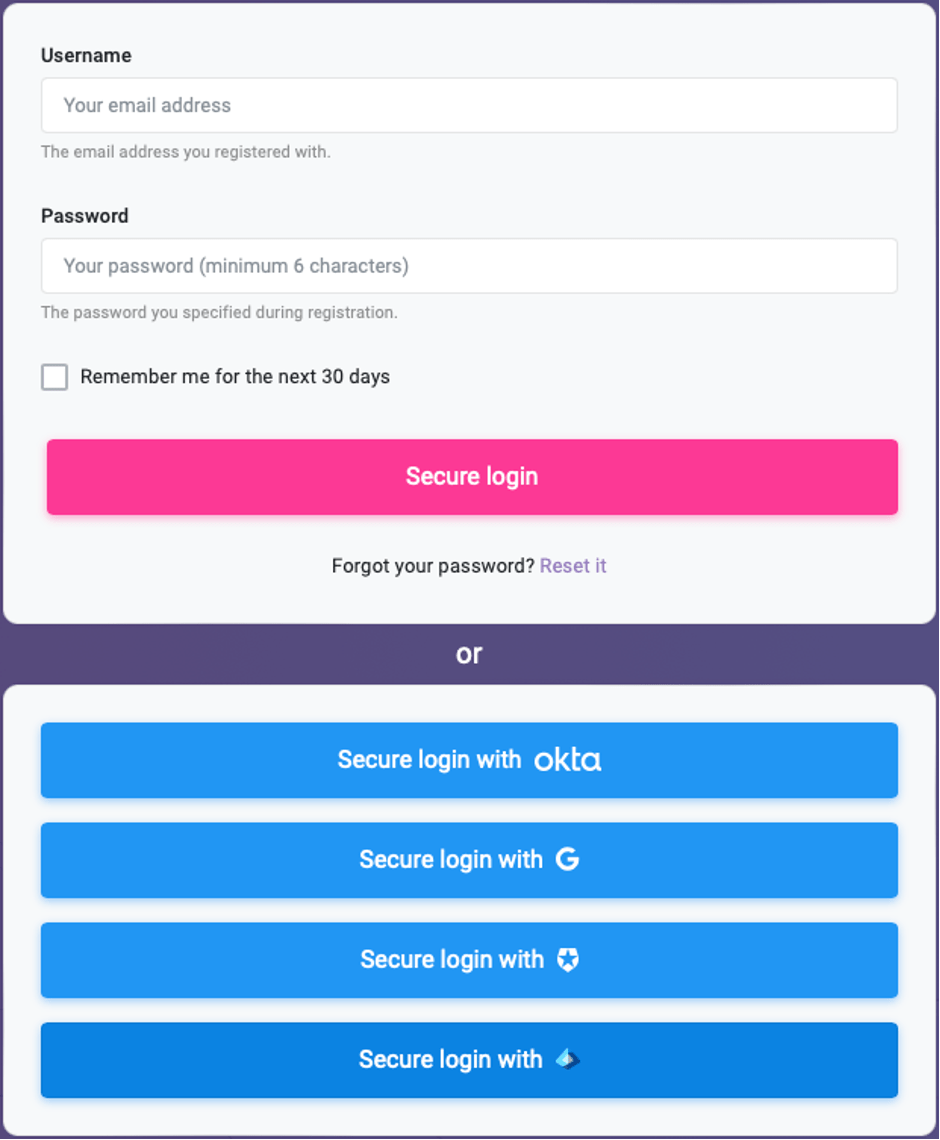This screenshot has width=940, height=1140.
Task: Click the Auth0 shield star icon
Action: coord(567,960)
